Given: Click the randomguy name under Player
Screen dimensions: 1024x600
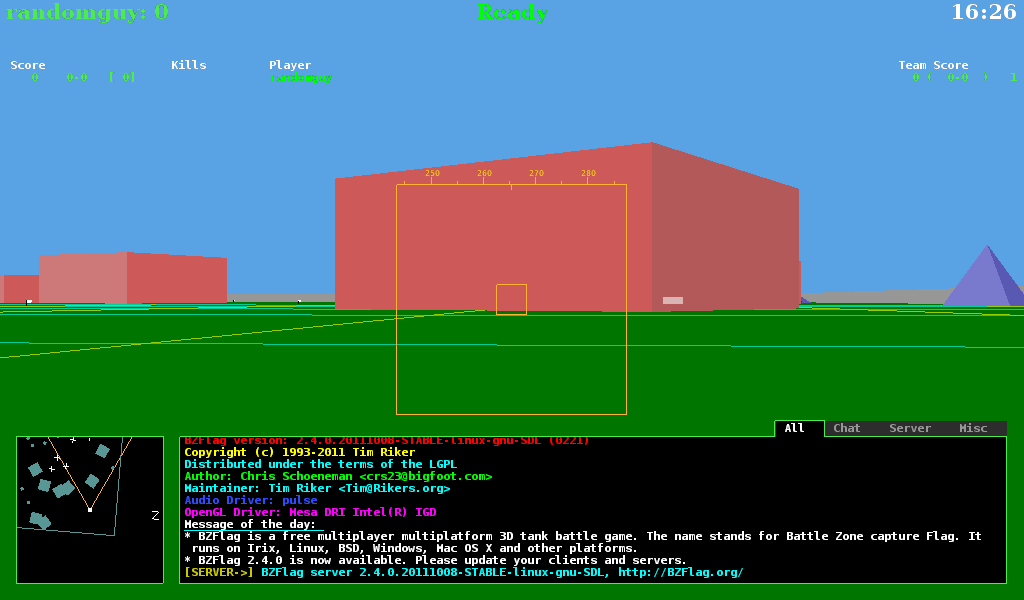Looking at the screenshot, I should point(301,78).
